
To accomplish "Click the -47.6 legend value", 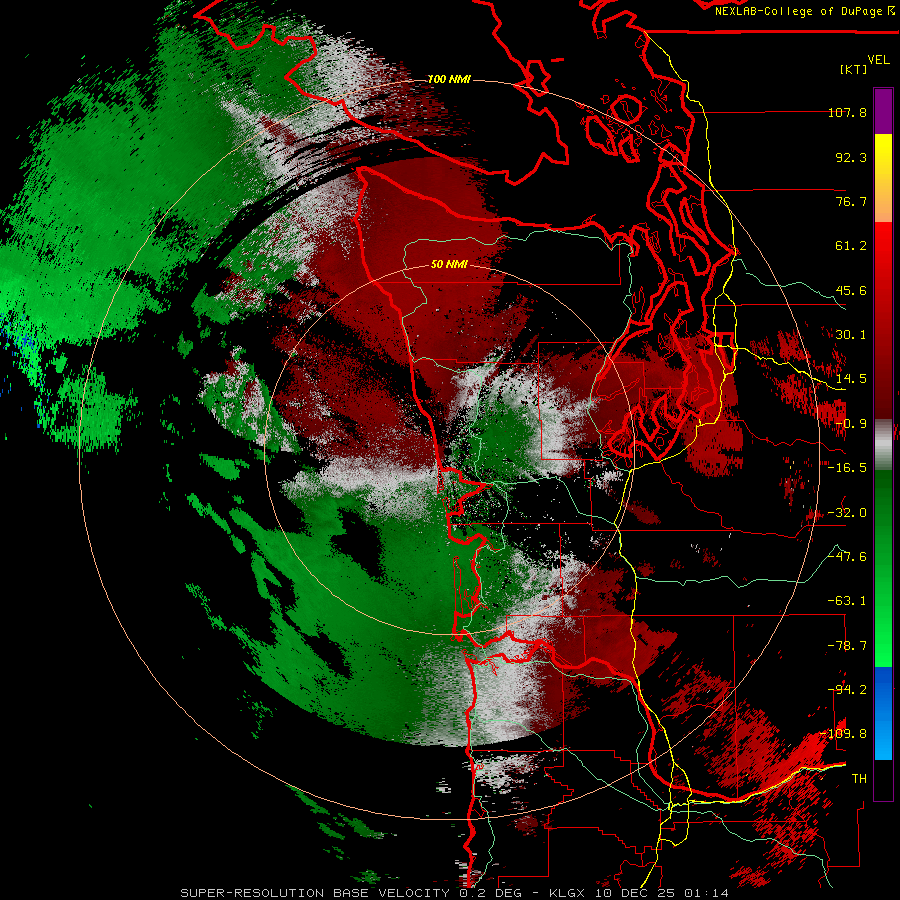I will (847, 557).
